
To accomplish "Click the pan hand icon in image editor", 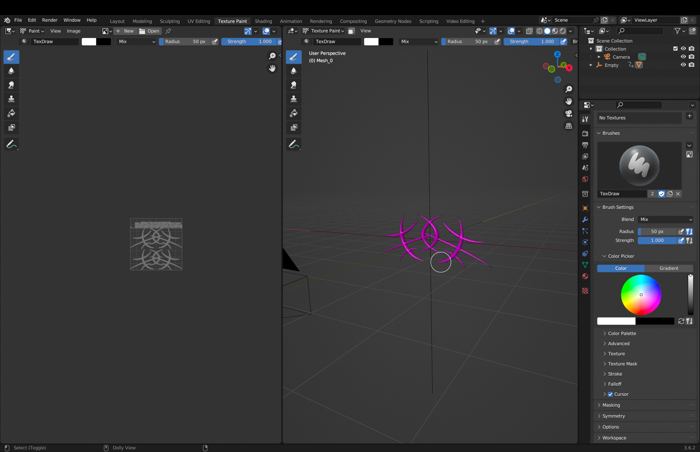I will [272, 68].
